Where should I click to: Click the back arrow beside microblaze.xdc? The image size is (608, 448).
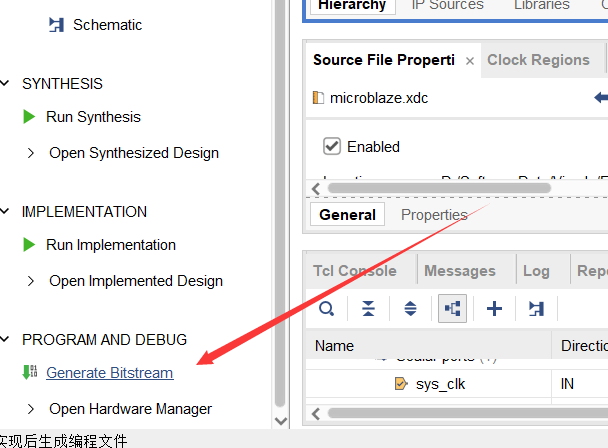pos(600,98)
